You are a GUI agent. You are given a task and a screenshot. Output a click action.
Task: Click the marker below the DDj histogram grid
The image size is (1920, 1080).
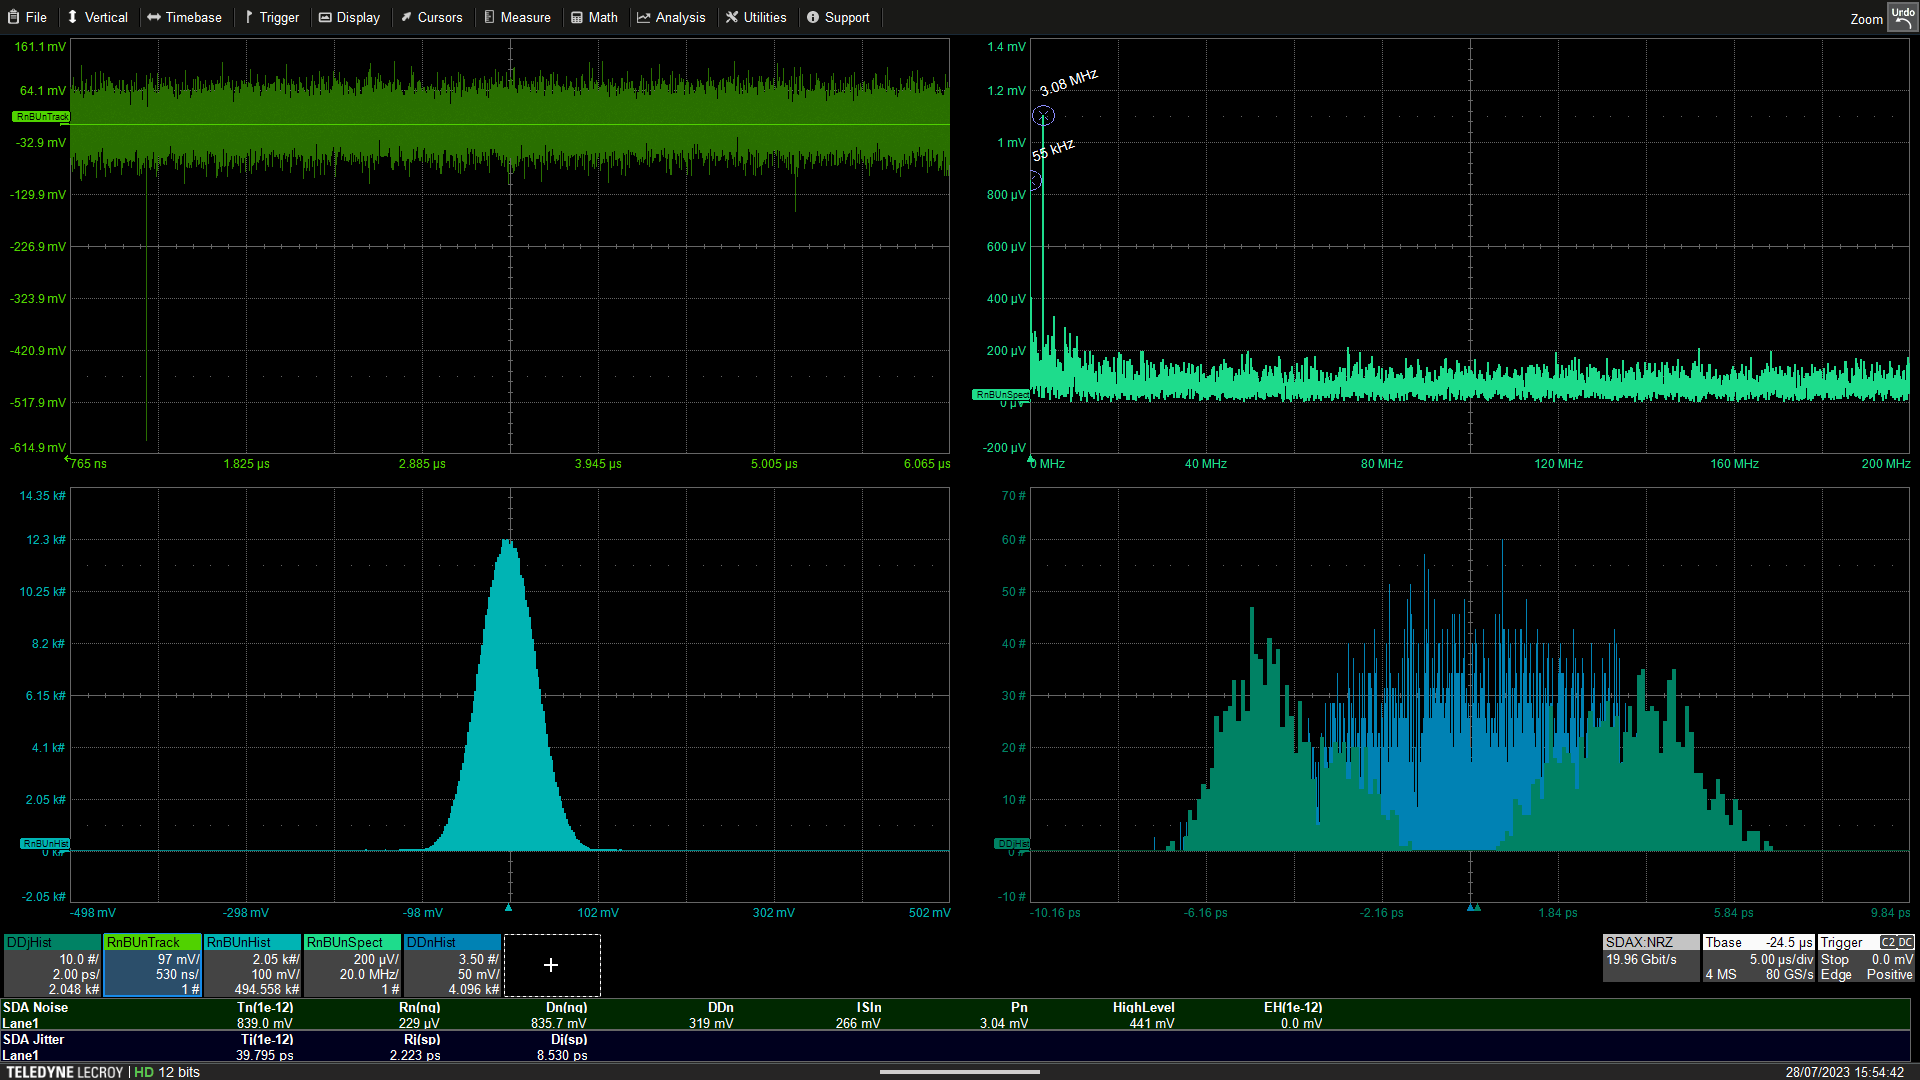point(1473,908)
